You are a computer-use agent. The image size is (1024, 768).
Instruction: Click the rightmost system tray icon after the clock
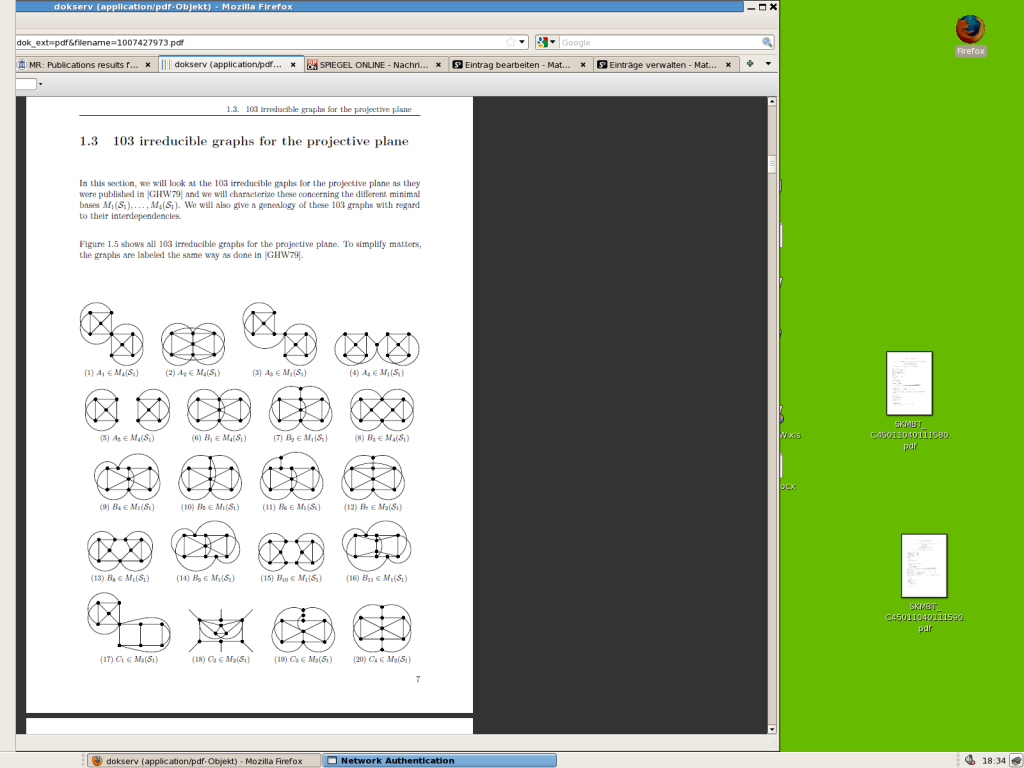[x=1016, y=760]
